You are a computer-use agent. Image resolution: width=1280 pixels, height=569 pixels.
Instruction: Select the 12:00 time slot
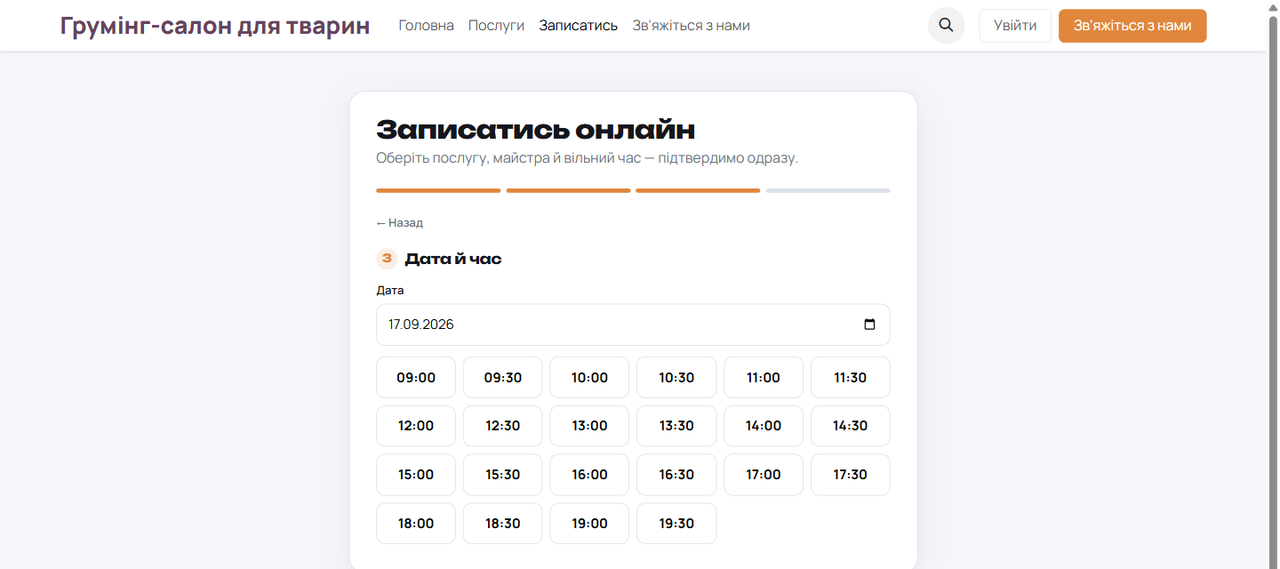pyautogui.click(x=416, y=426)
